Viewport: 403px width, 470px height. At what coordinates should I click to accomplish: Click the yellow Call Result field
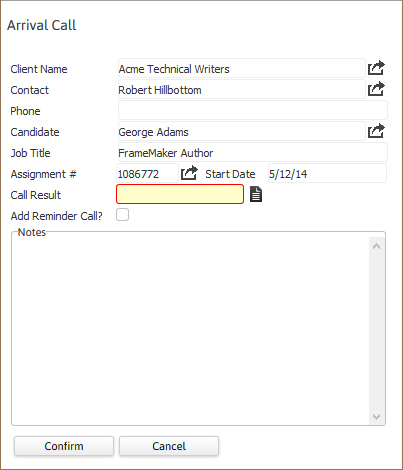pos(180,194)
